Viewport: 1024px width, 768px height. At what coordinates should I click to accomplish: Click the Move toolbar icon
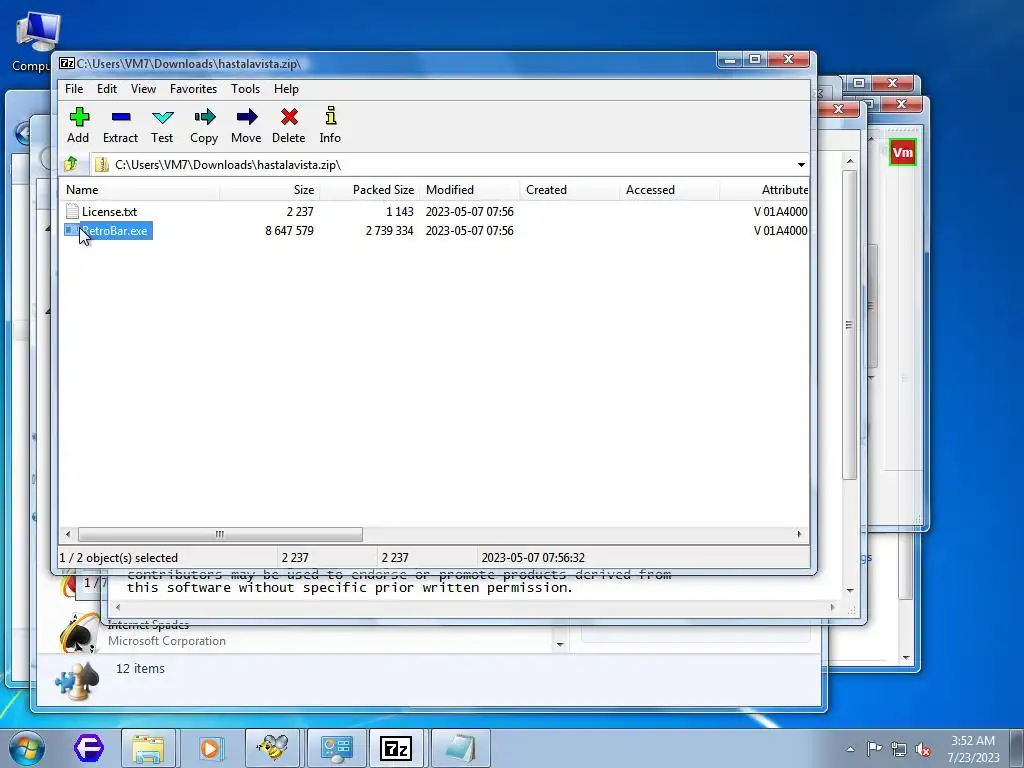click(246, 118)
